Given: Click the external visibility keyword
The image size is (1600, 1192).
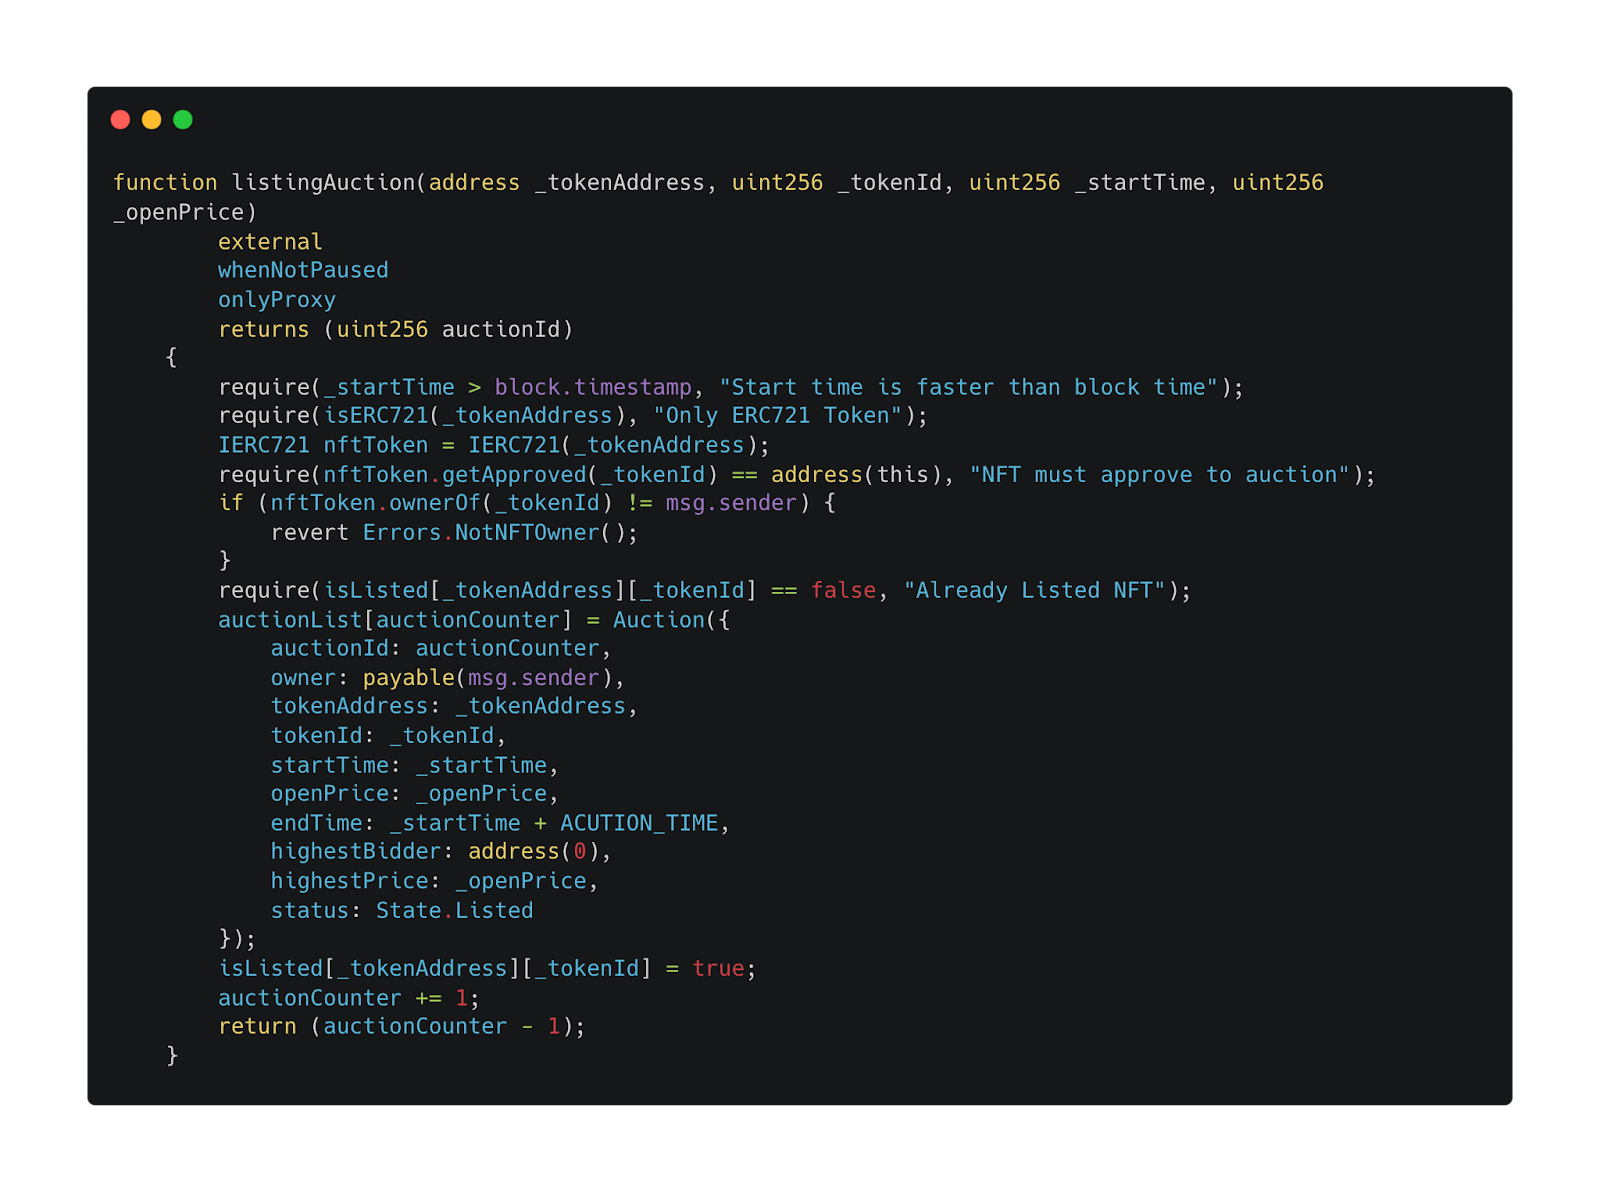Looking at the screenshot, I should tap(270, 242).
